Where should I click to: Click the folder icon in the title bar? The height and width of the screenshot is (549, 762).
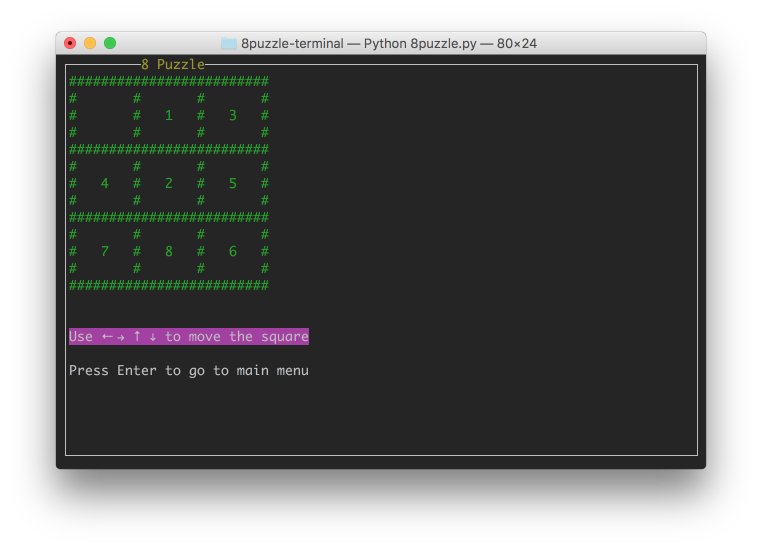pos(228,44)
